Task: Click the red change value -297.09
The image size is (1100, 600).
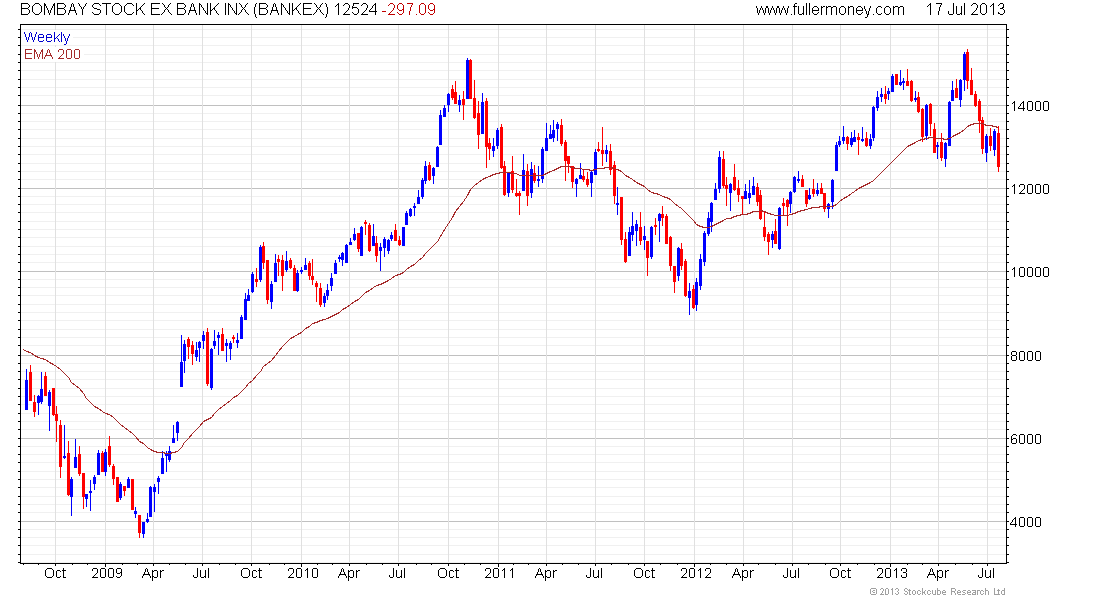Action: 408,10
